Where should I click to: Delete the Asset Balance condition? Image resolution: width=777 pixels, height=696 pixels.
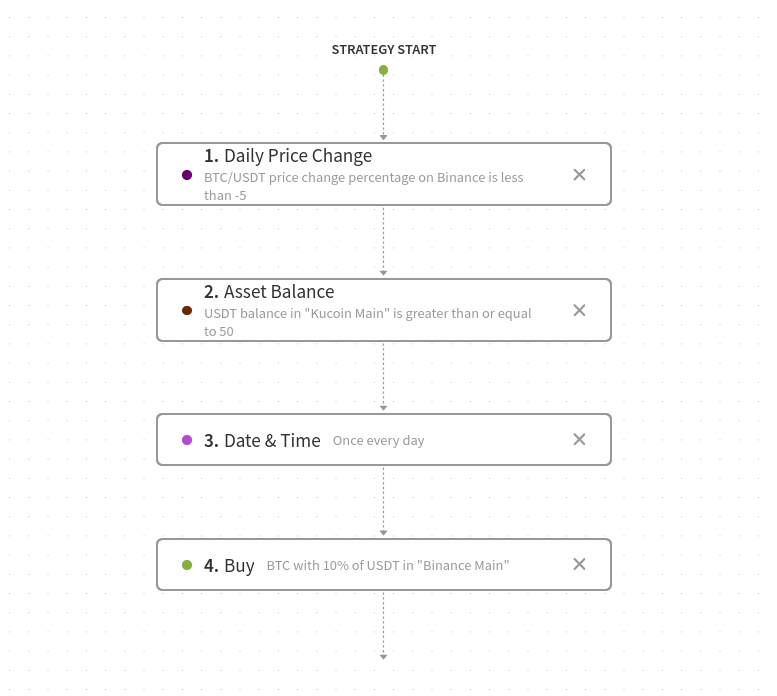click(x=579, y=310)
